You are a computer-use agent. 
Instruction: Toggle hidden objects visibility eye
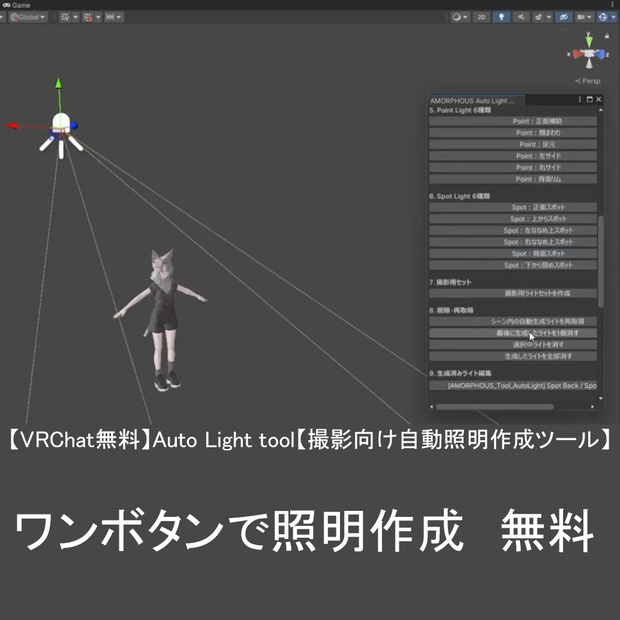pyautogui.click(x=563, y=17)
